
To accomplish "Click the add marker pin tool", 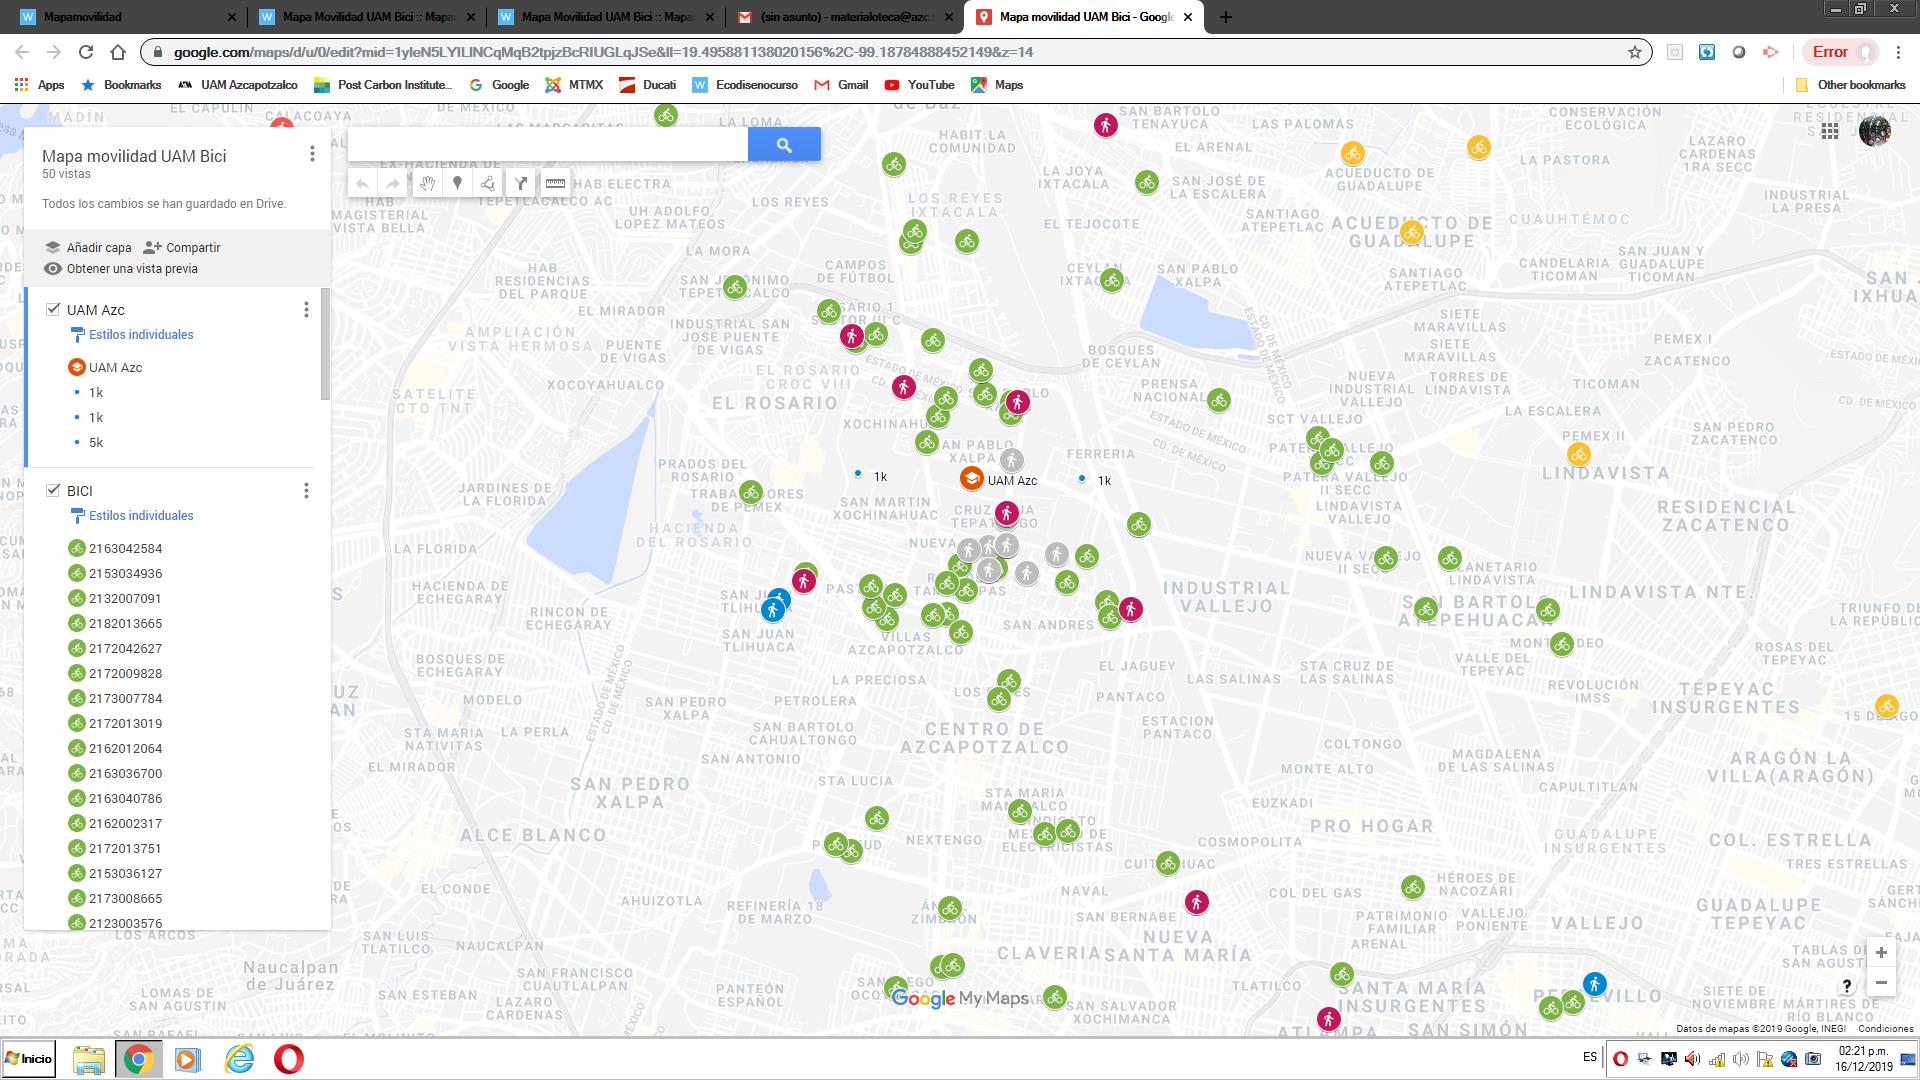I will 458,183.
